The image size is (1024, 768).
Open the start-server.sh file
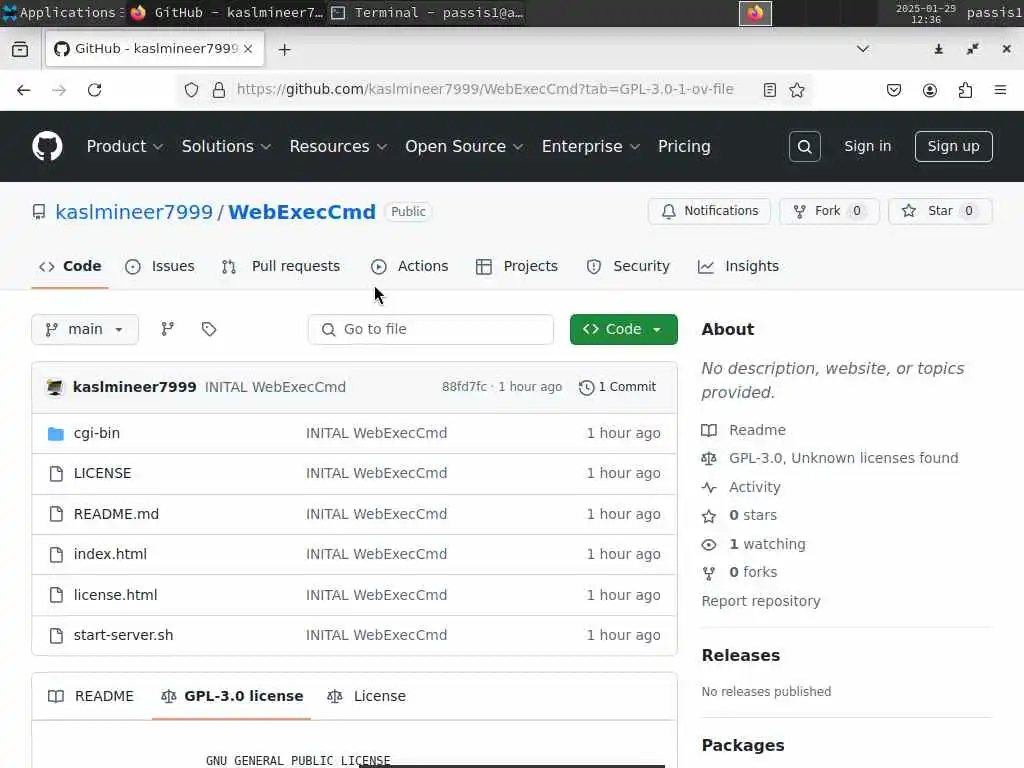[123, 635]
